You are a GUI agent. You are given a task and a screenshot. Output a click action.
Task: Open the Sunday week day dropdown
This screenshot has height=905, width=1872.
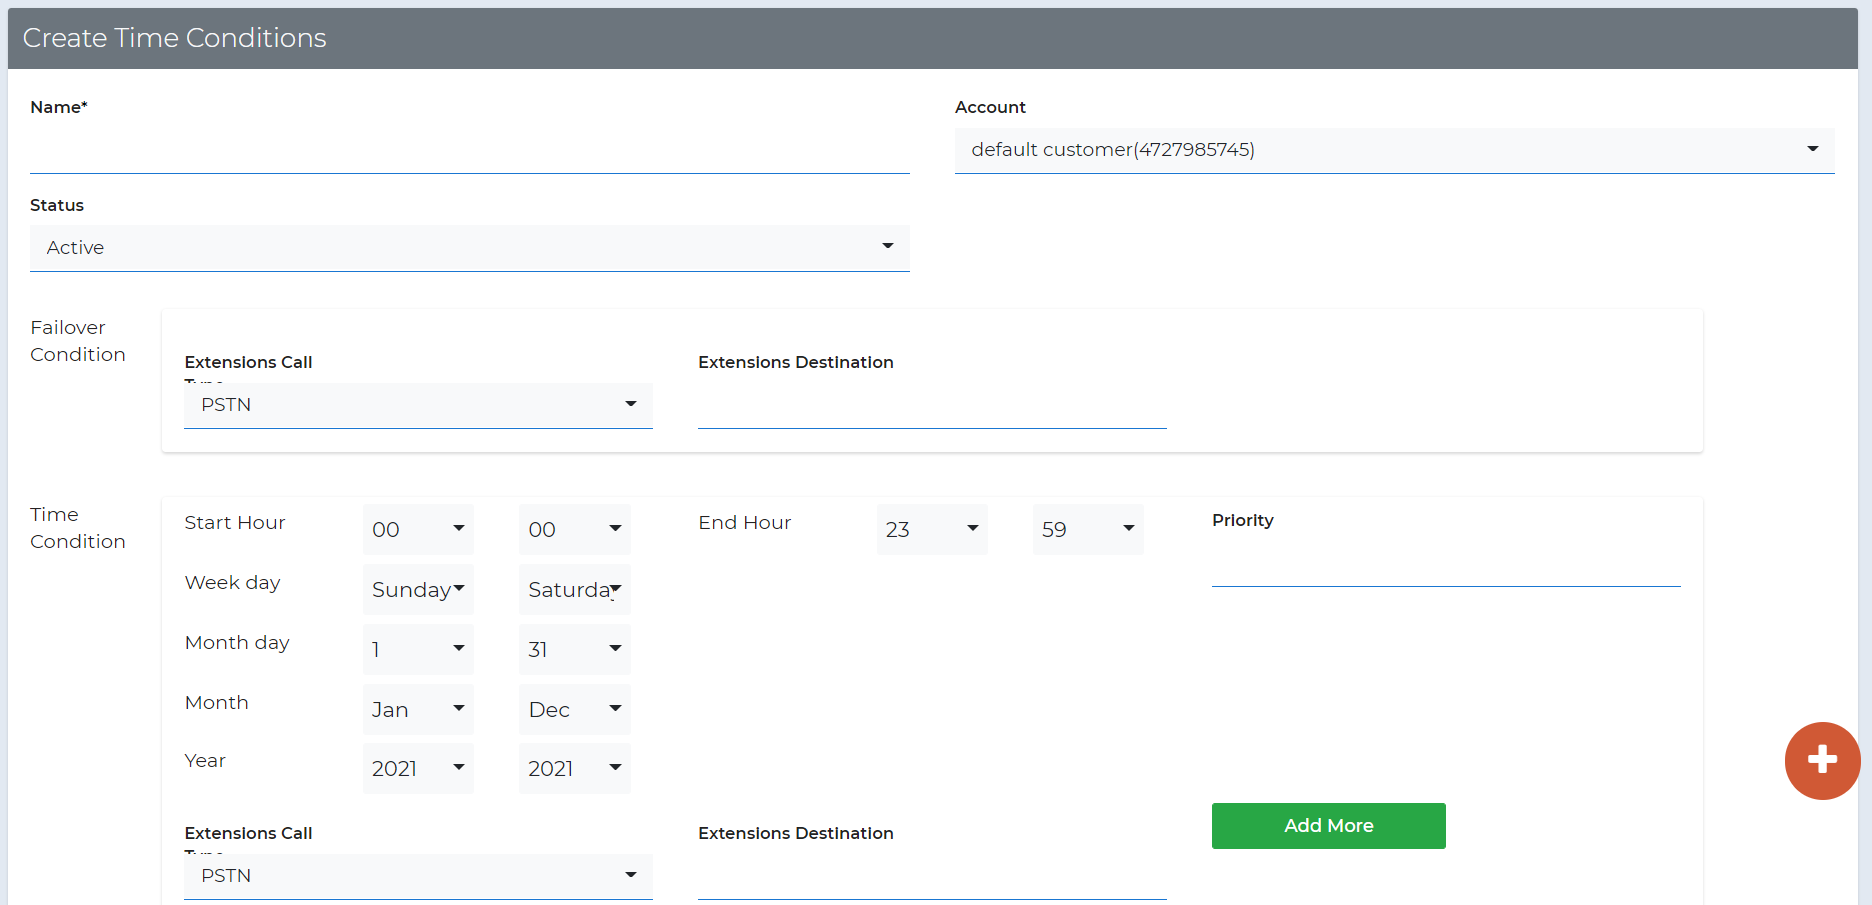[x=418, y=589]
